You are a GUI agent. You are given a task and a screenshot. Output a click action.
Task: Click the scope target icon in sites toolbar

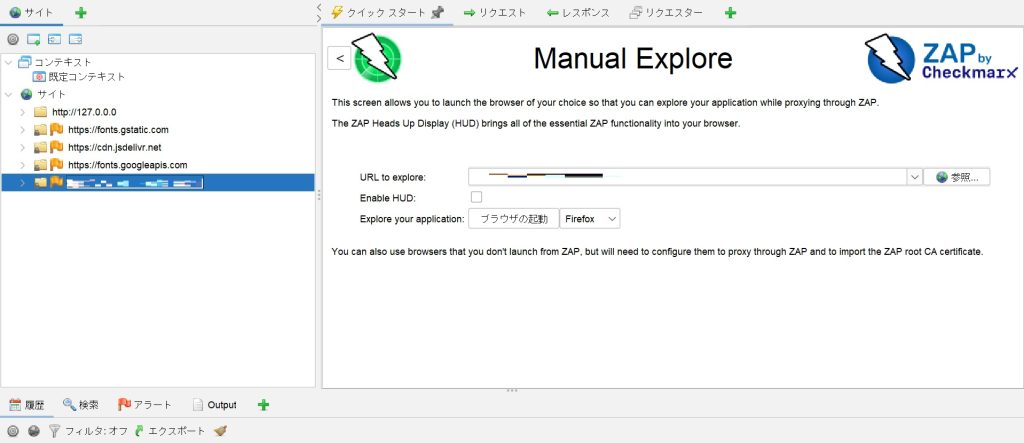point(12,39)
